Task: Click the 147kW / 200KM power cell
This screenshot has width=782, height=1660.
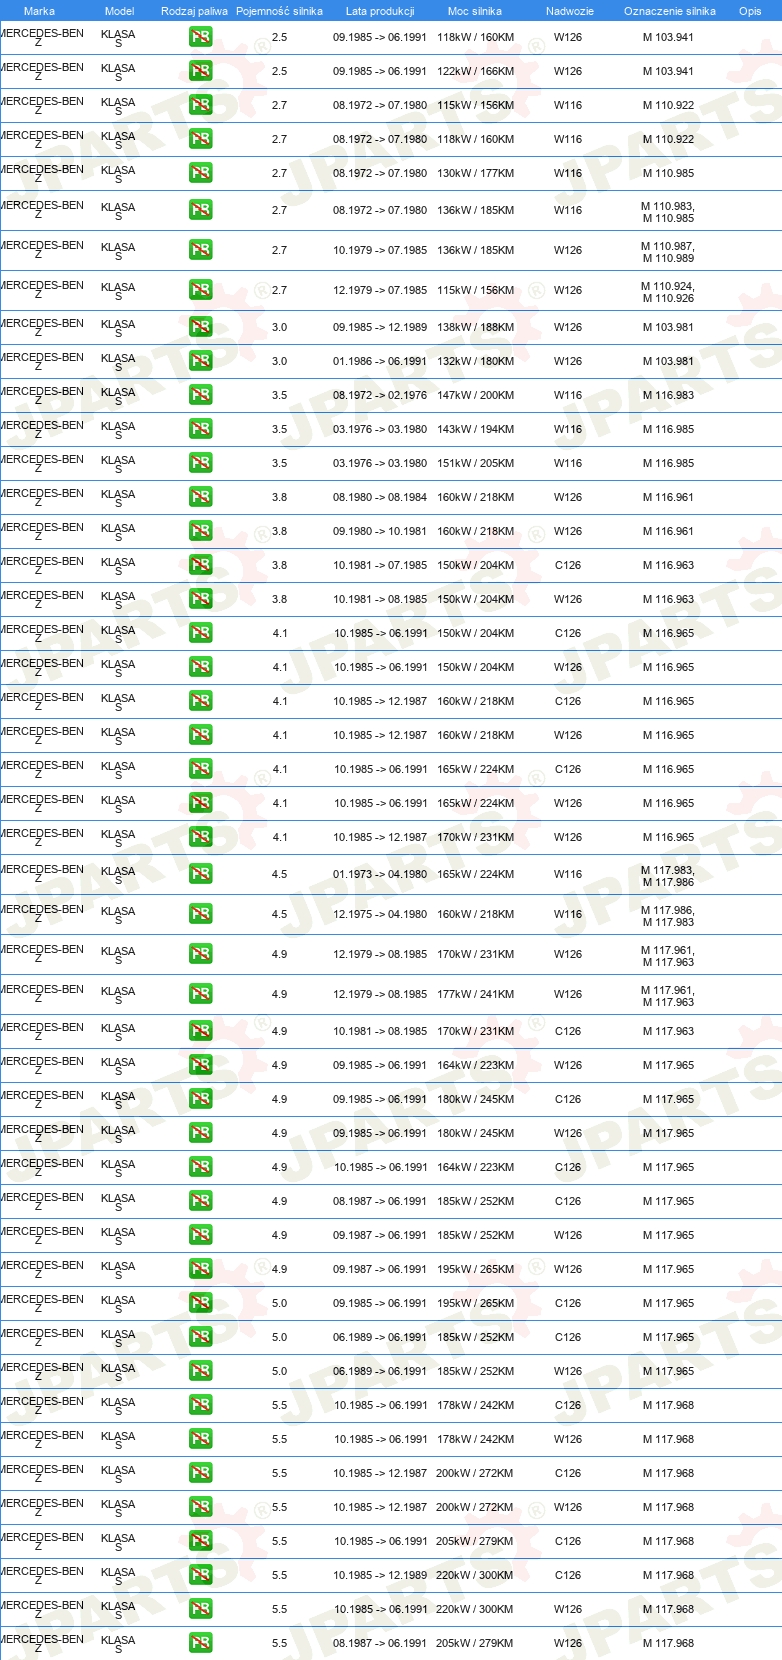Action: [x=476, y=396]
